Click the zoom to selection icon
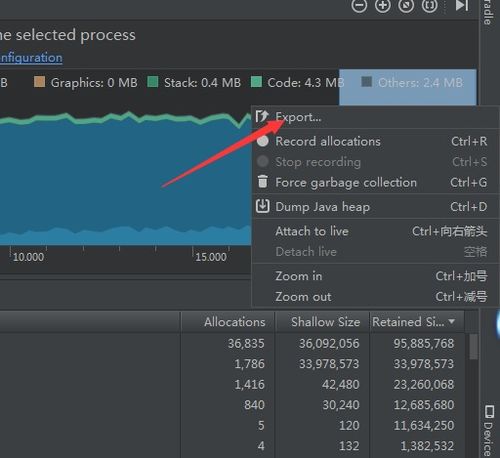 [x=430, y=5]
